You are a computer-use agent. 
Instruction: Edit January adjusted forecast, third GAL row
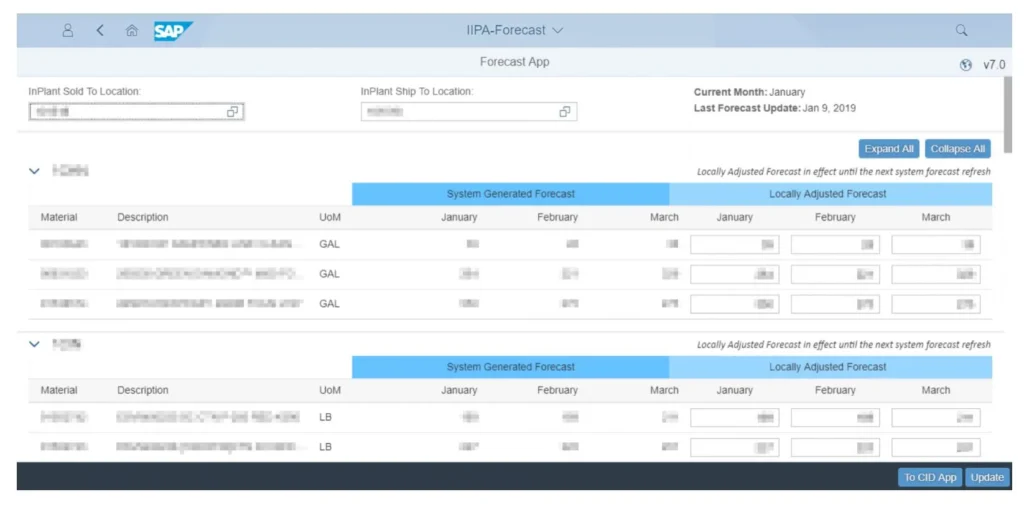tap(735, 304)
